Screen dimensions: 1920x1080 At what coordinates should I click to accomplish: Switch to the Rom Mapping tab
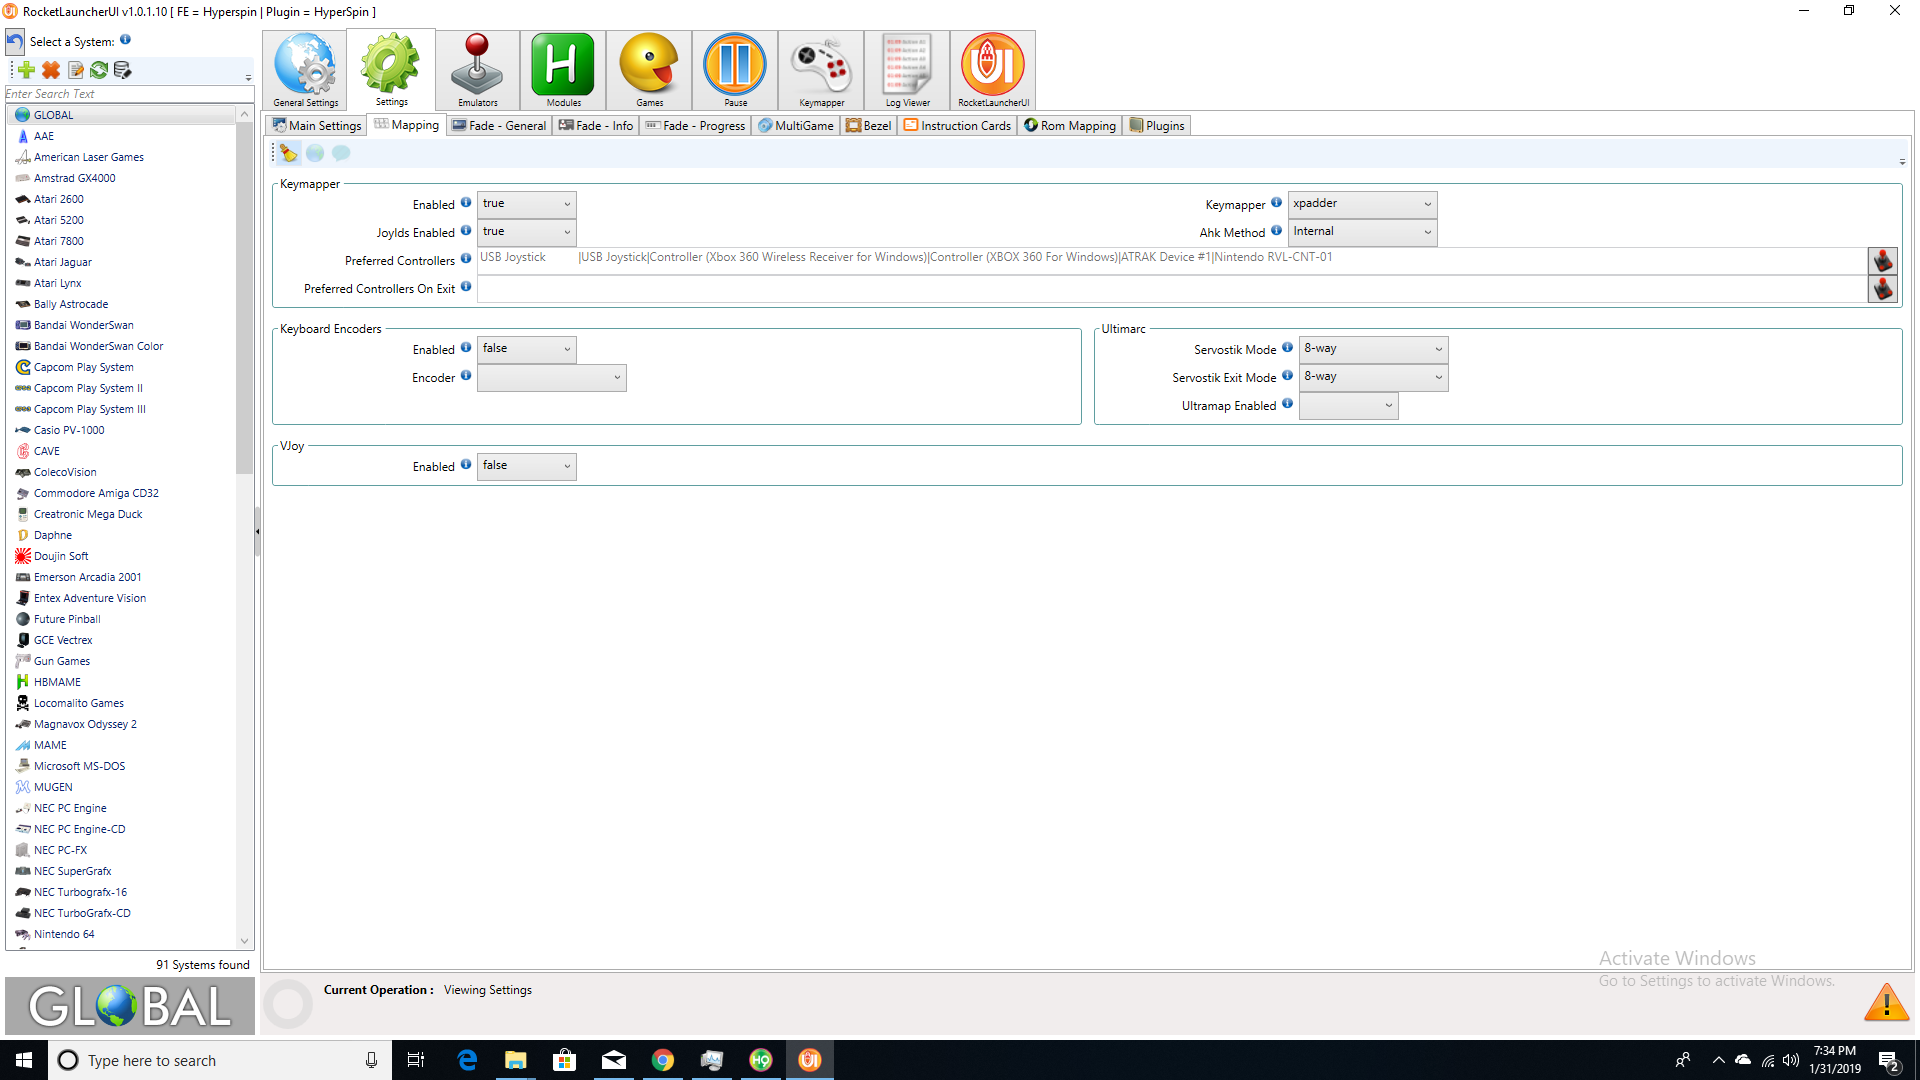tap(1069, 125)
